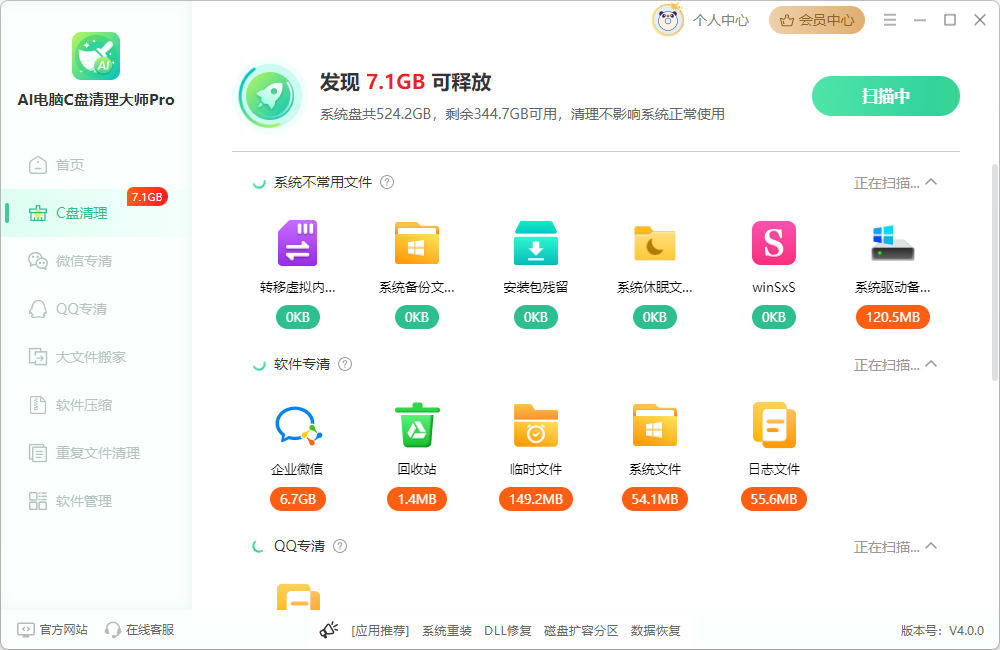Click the 转移虚拟内存 purple icon
This screenshot has width=1000, height=650.
pos(297,243)
